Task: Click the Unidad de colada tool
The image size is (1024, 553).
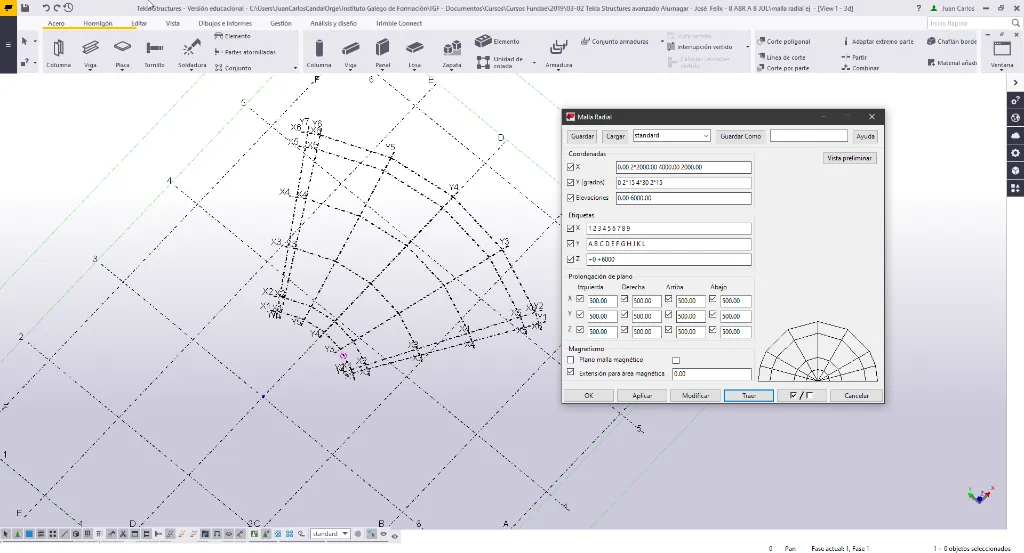Action: (x=501, y=62)
